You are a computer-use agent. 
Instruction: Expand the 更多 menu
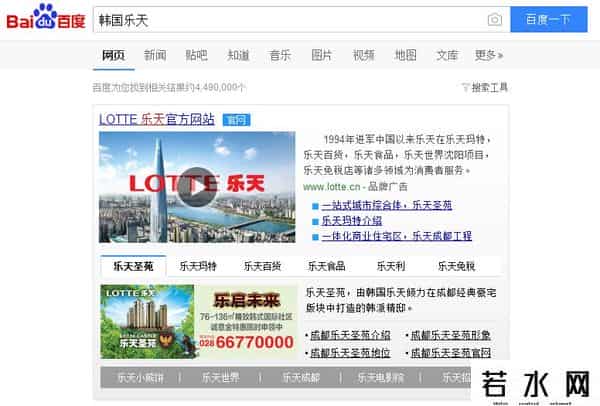[489, 55]
